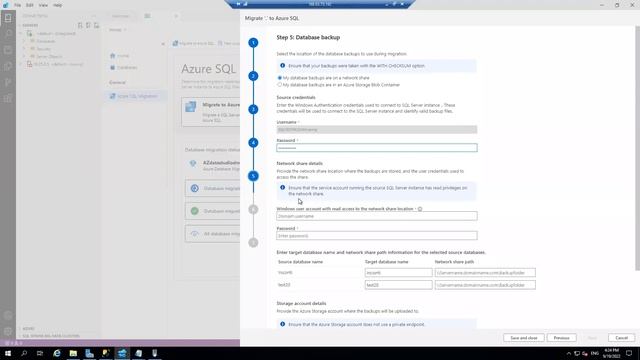640x360 pixels.
Task: Click the Show Active Connections icon in the Servers header
Action: (96, 25)
